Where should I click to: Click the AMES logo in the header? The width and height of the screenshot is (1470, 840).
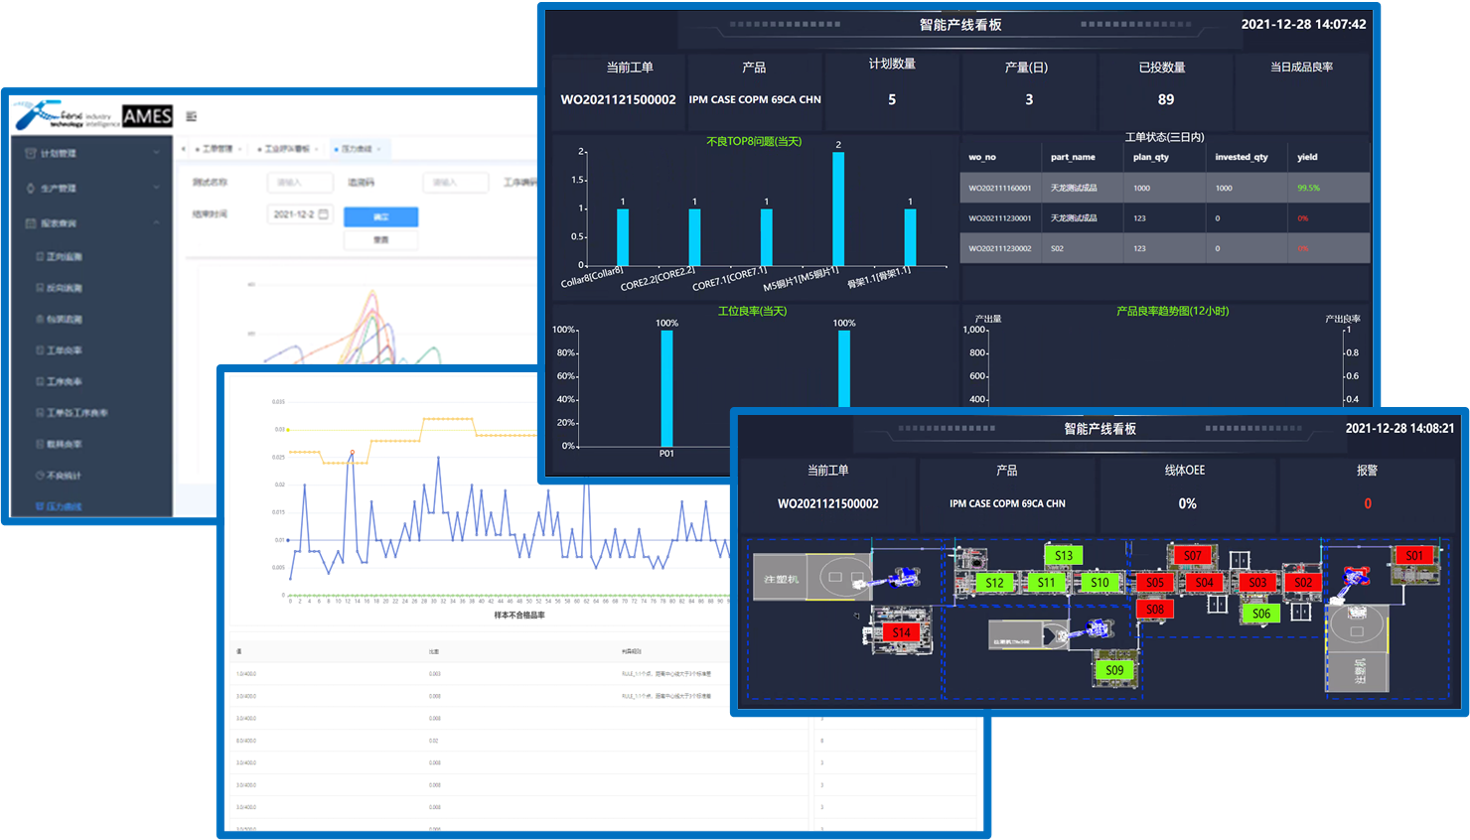tap(147, 116)
